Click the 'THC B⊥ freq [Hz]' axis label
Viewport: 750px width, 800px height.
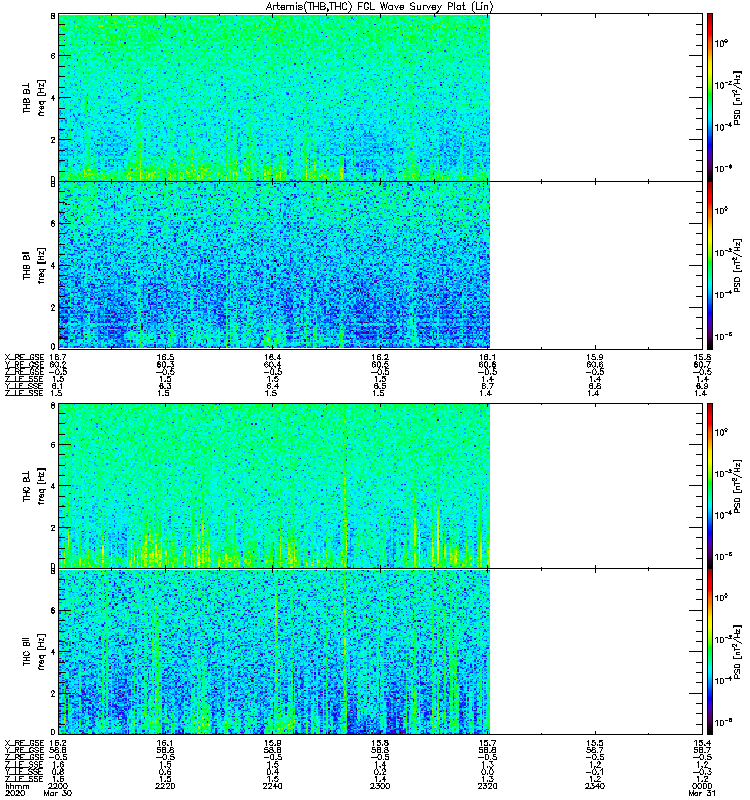pyautogui.click(x=34, y=486)
